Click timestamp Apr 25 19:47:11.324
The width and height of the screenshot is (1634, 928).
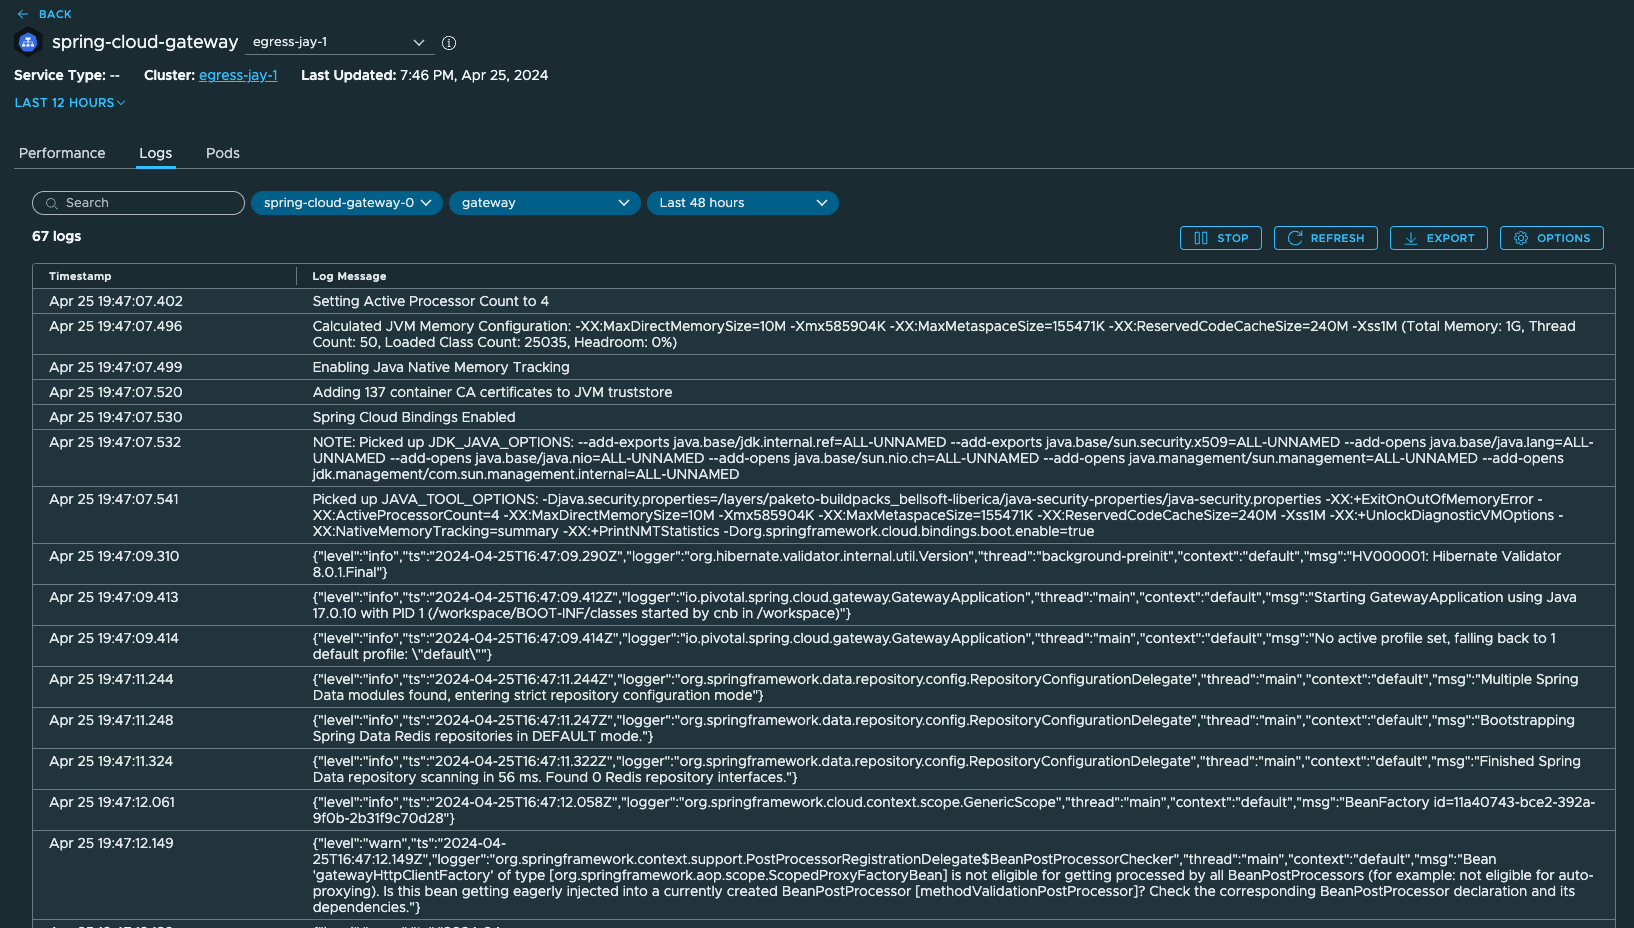coord(111,761)
